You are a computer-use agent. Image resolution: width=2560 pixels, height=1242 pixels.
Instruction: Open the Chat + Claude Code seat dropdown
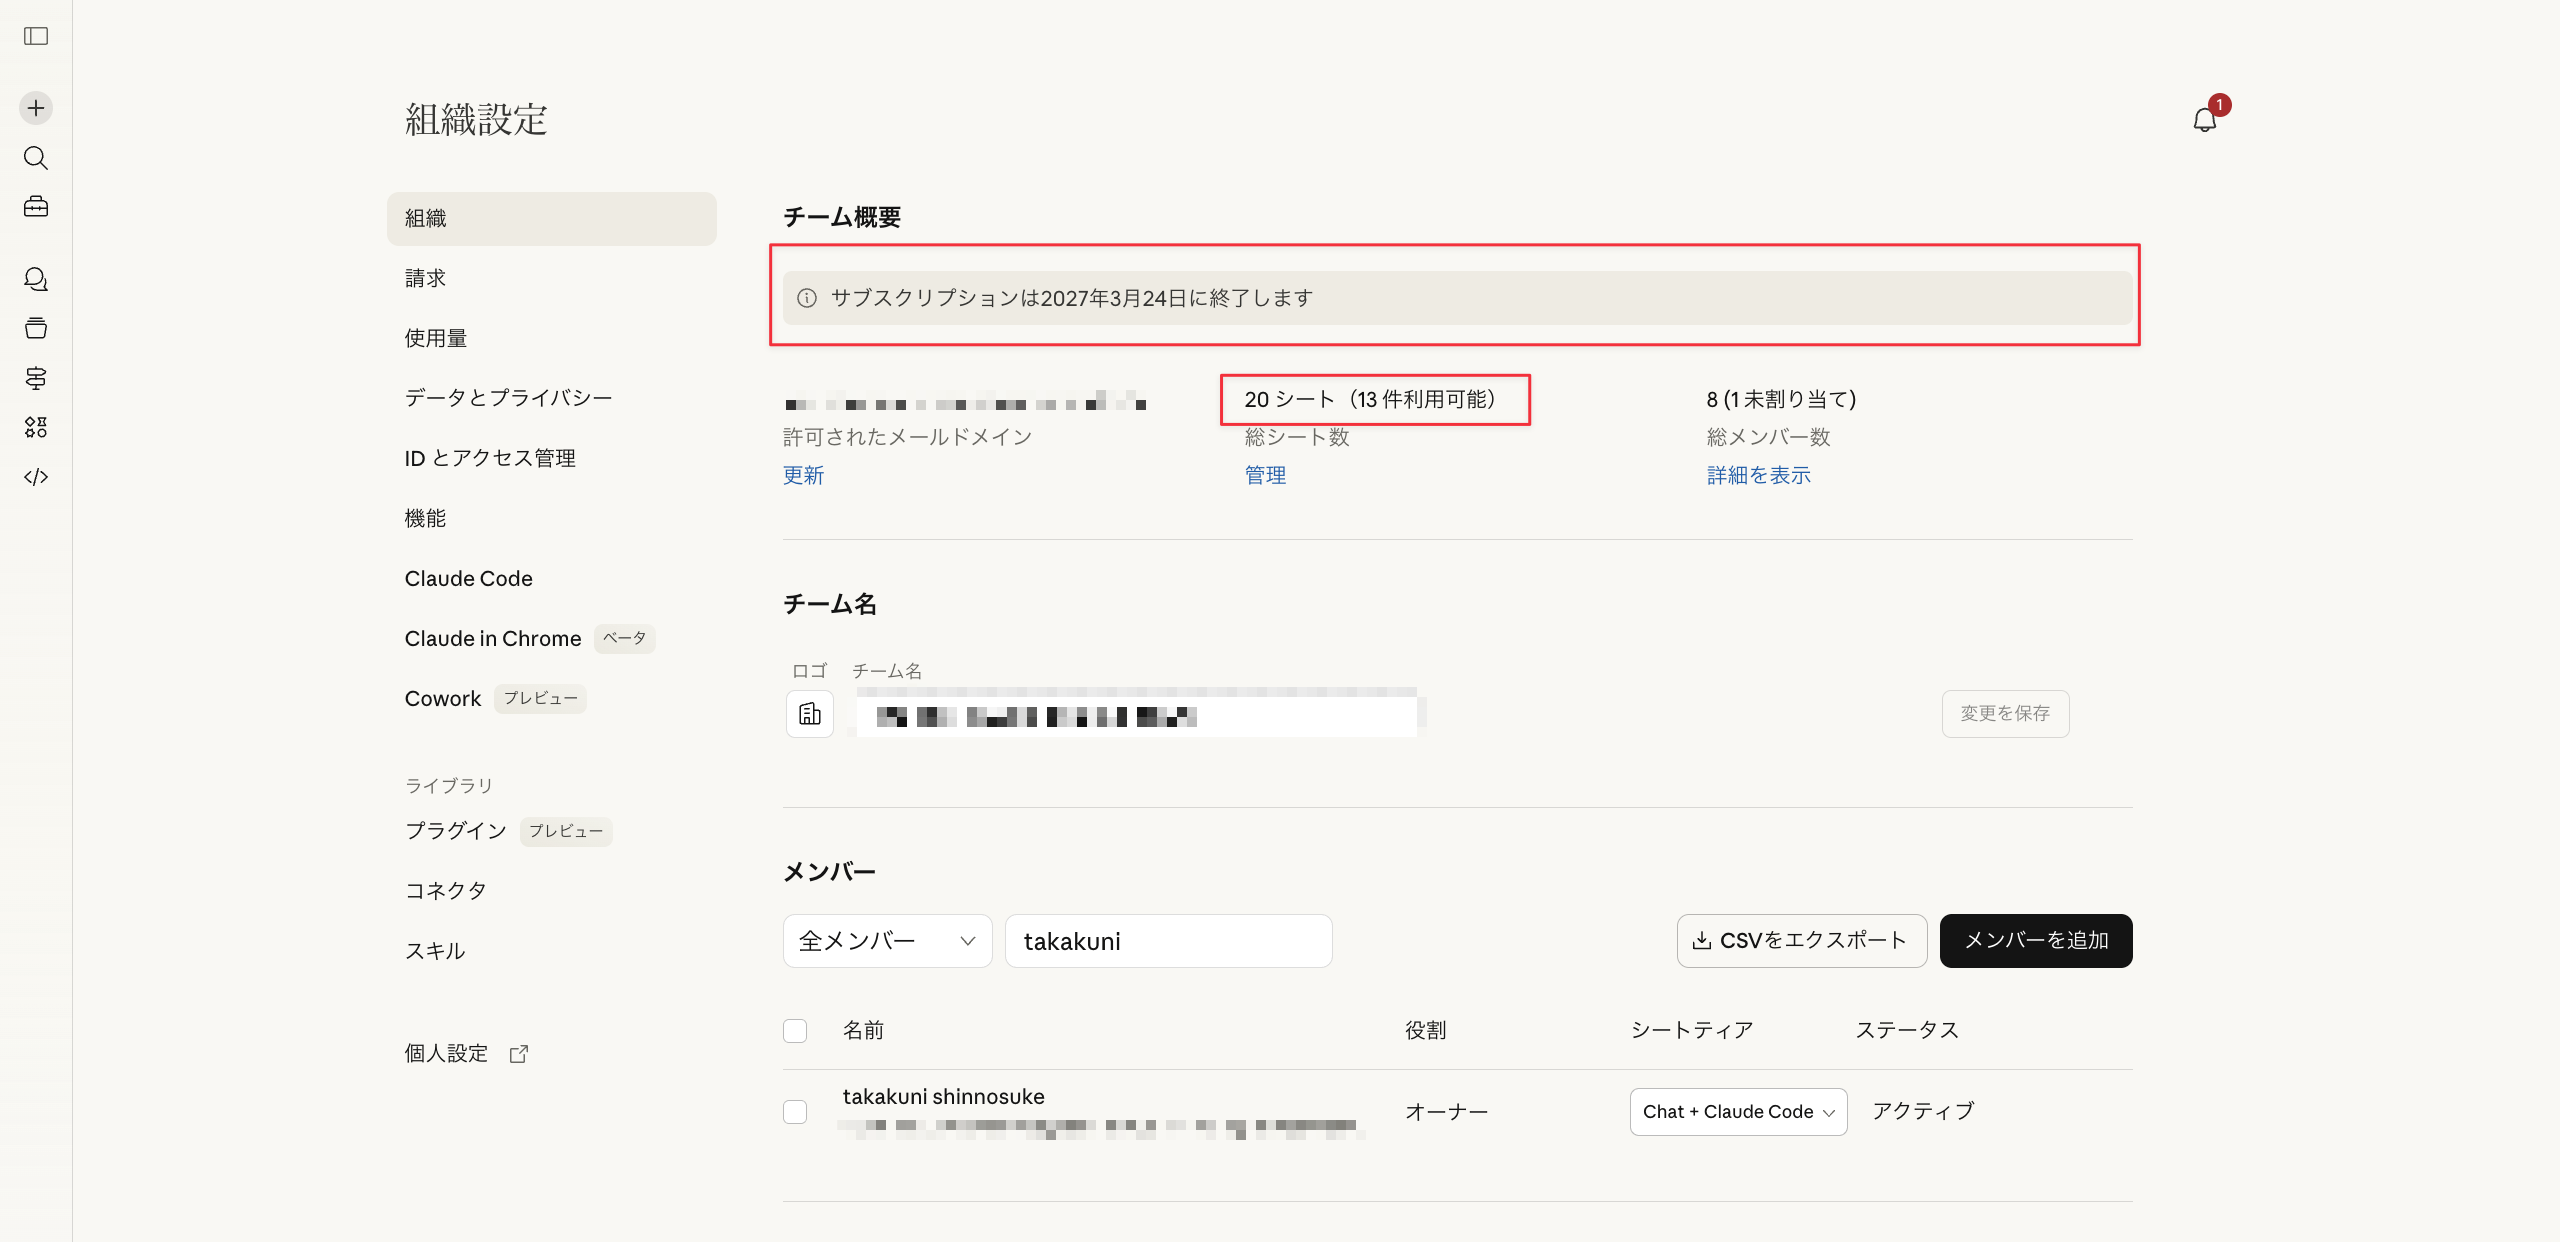[x=1738, y=1112]
